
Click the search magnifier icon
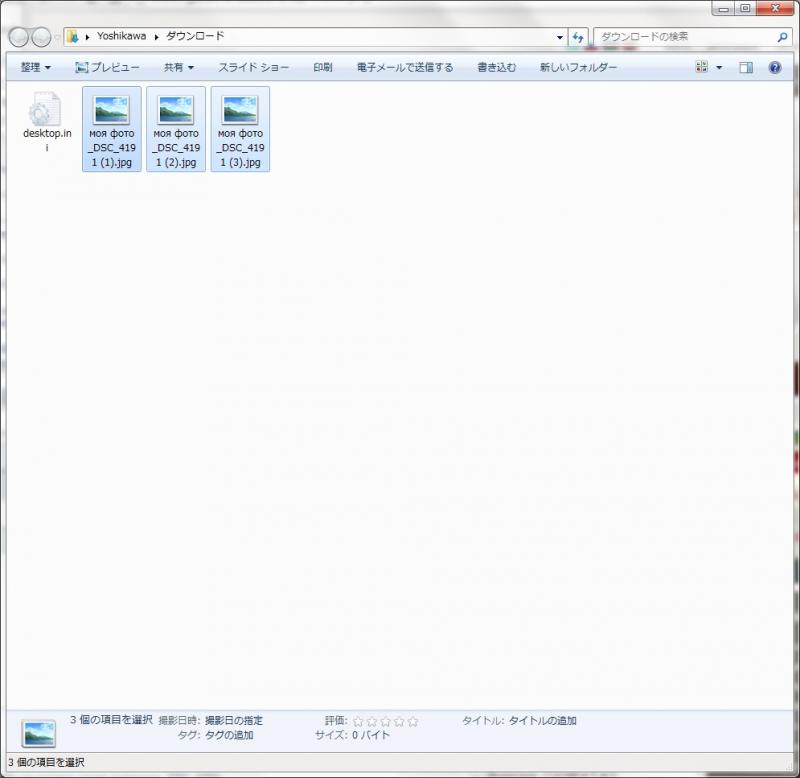click(x=782, y=37)
